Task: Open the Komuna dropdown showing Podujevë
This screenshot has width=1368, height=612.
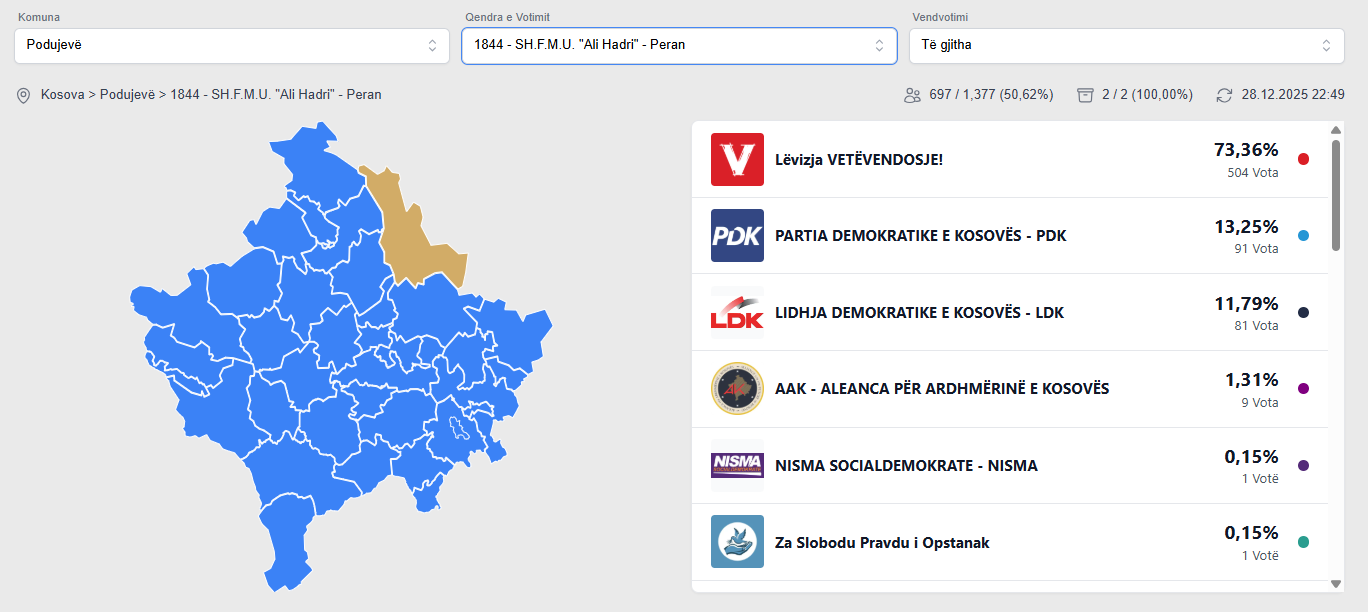Action: coord(232,45)
